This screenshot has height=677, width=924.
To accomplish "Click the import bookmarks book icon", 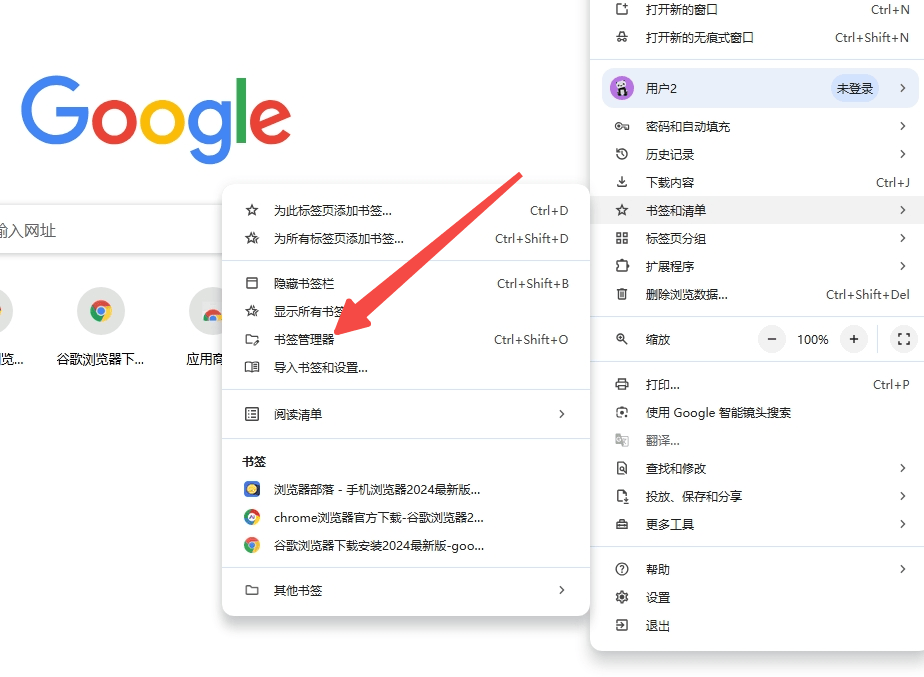I will pos(252,367).
